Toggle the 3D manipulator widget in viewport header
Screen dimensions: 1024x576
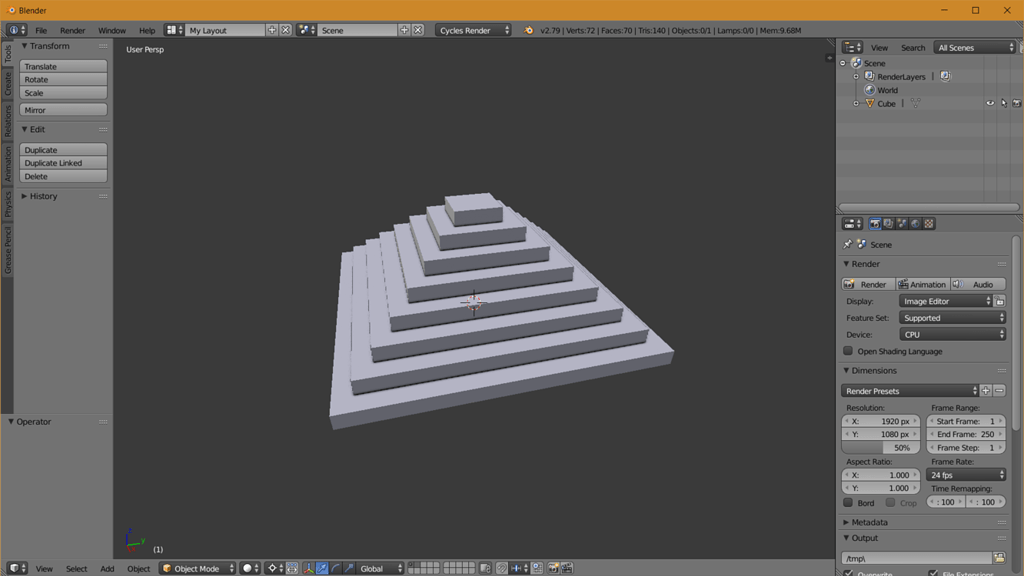click(309, 567)
